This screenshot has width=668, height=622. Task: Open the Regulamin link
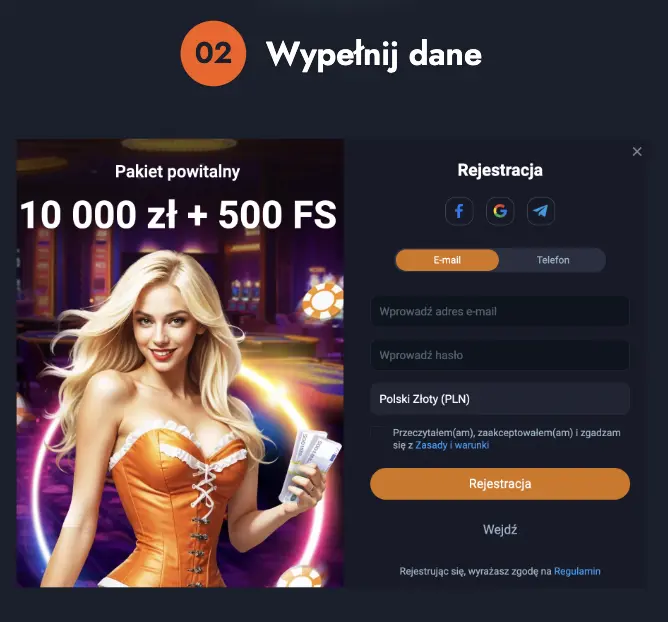[577, 571]
